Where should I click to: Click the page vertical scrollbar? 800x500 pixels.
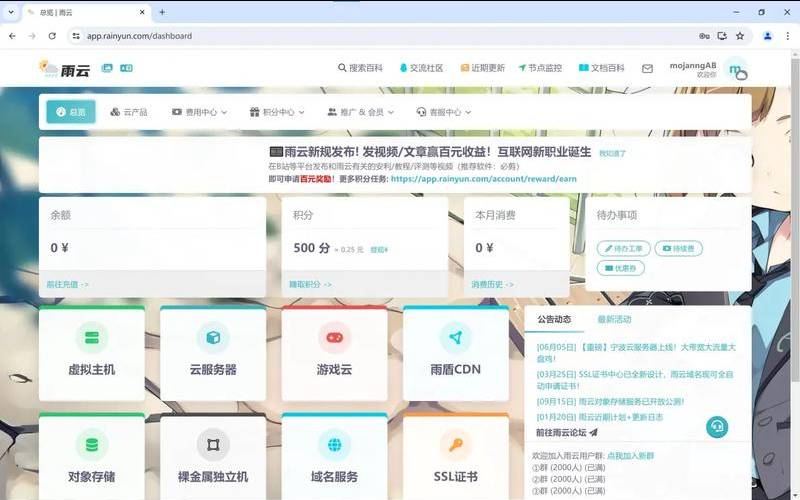click(795, 219)
